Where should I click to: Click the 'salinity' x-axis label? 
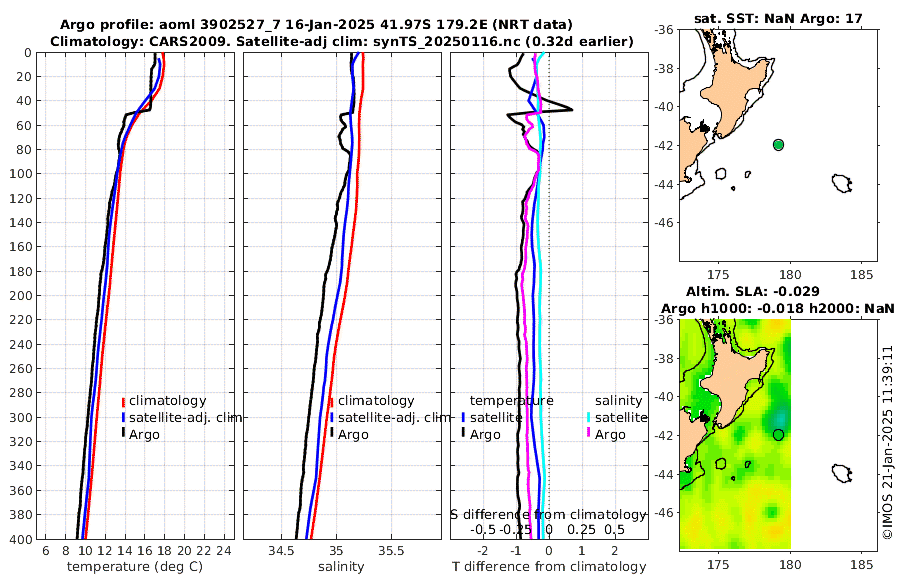341,567
